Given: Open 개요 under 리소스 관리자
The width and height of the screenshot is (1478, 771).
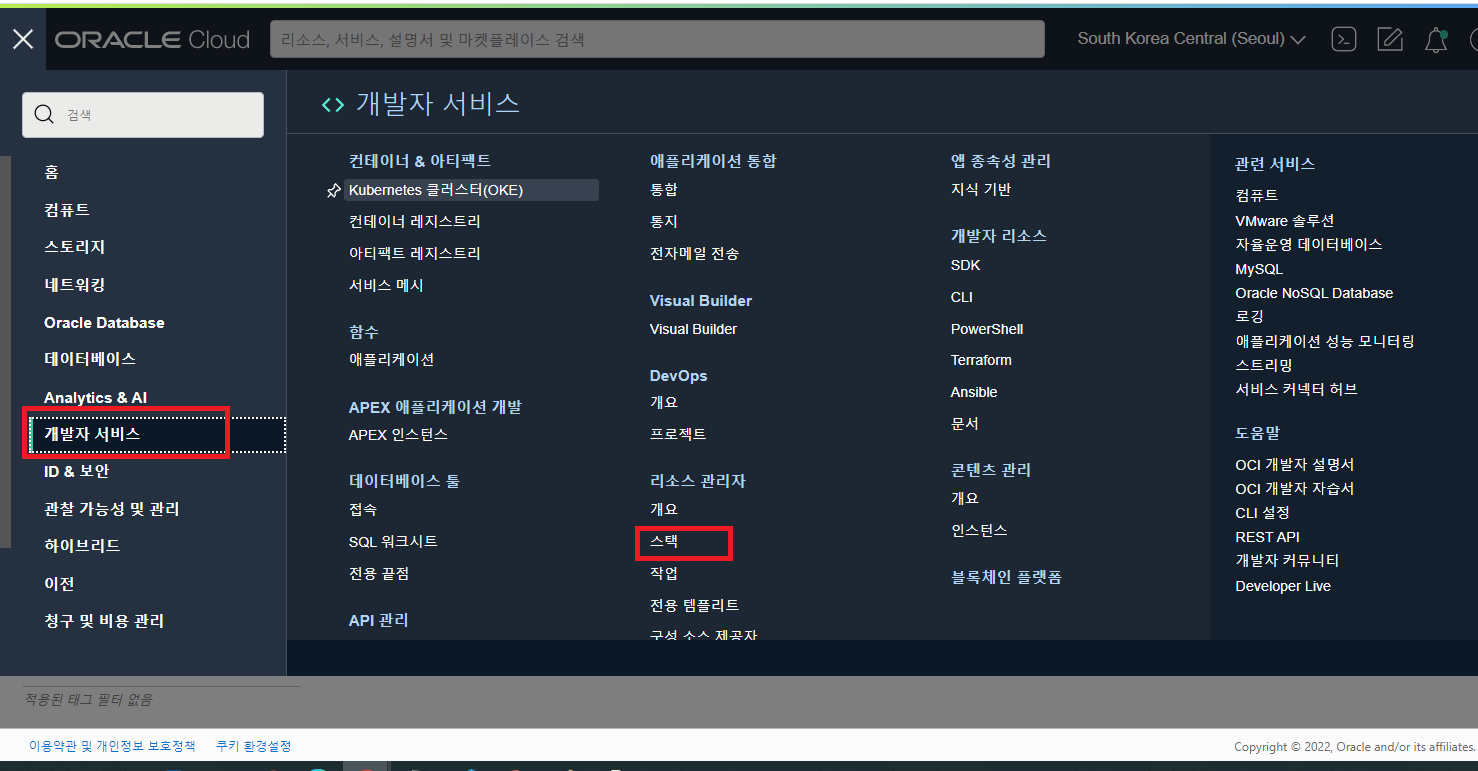Looking at the screenshot, I should tap(664, 509).
